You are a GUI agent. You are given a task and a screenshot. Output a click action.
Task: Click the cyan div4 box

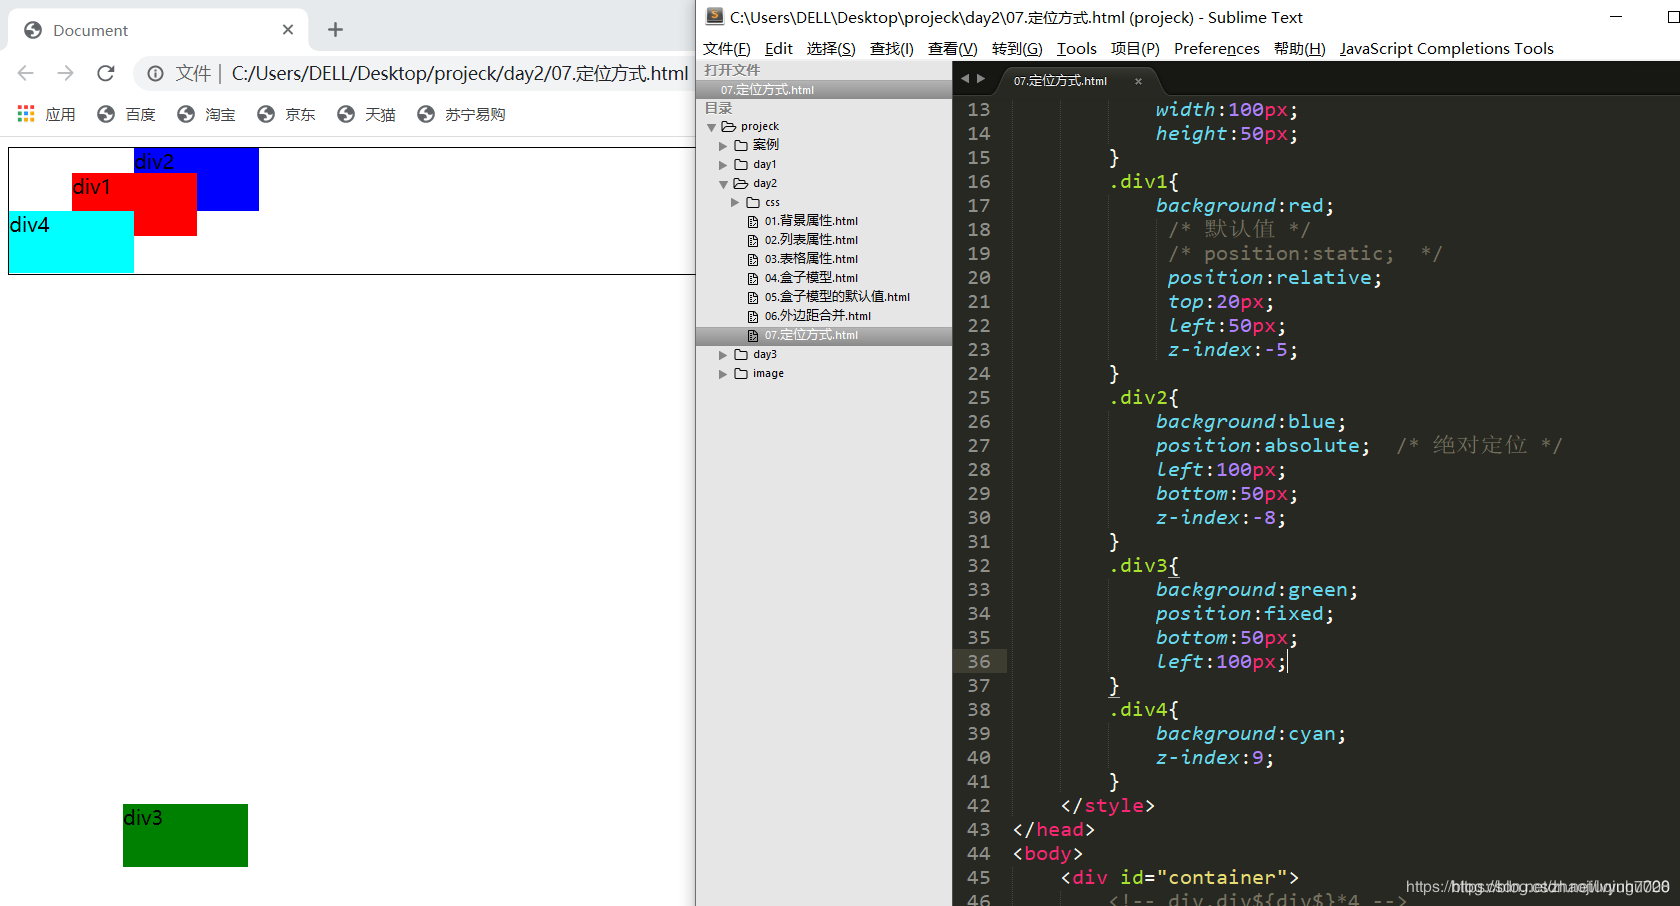point(71,242)
